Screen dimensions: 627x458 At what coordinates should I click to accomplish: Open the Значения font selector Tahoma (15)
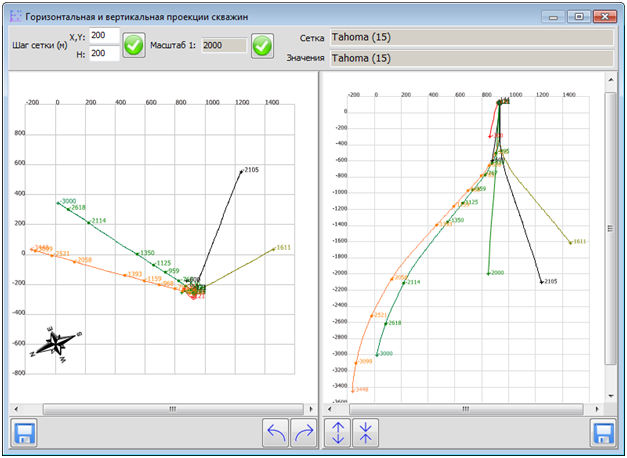[x=469, y=58]
